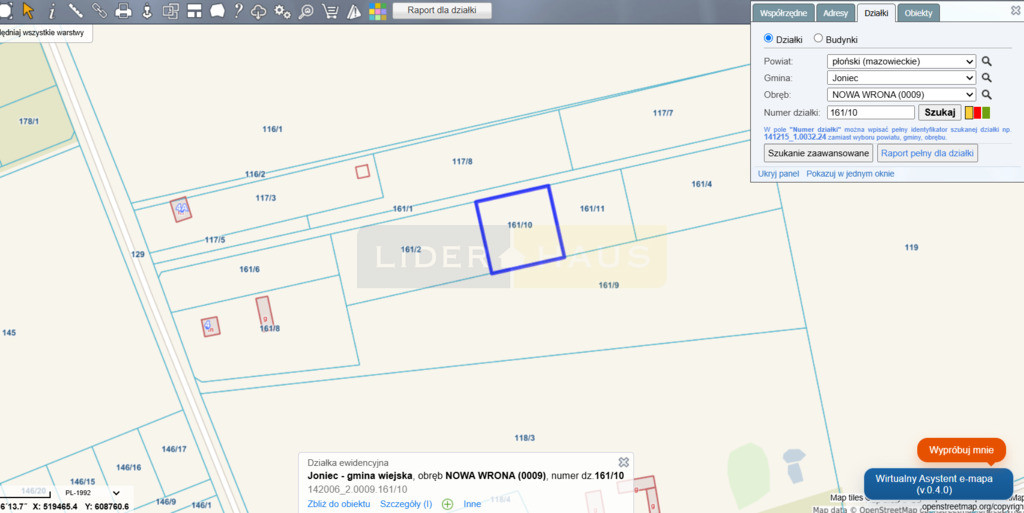Click the Inne link in popup
The image size is (1024, 513).
472,504
